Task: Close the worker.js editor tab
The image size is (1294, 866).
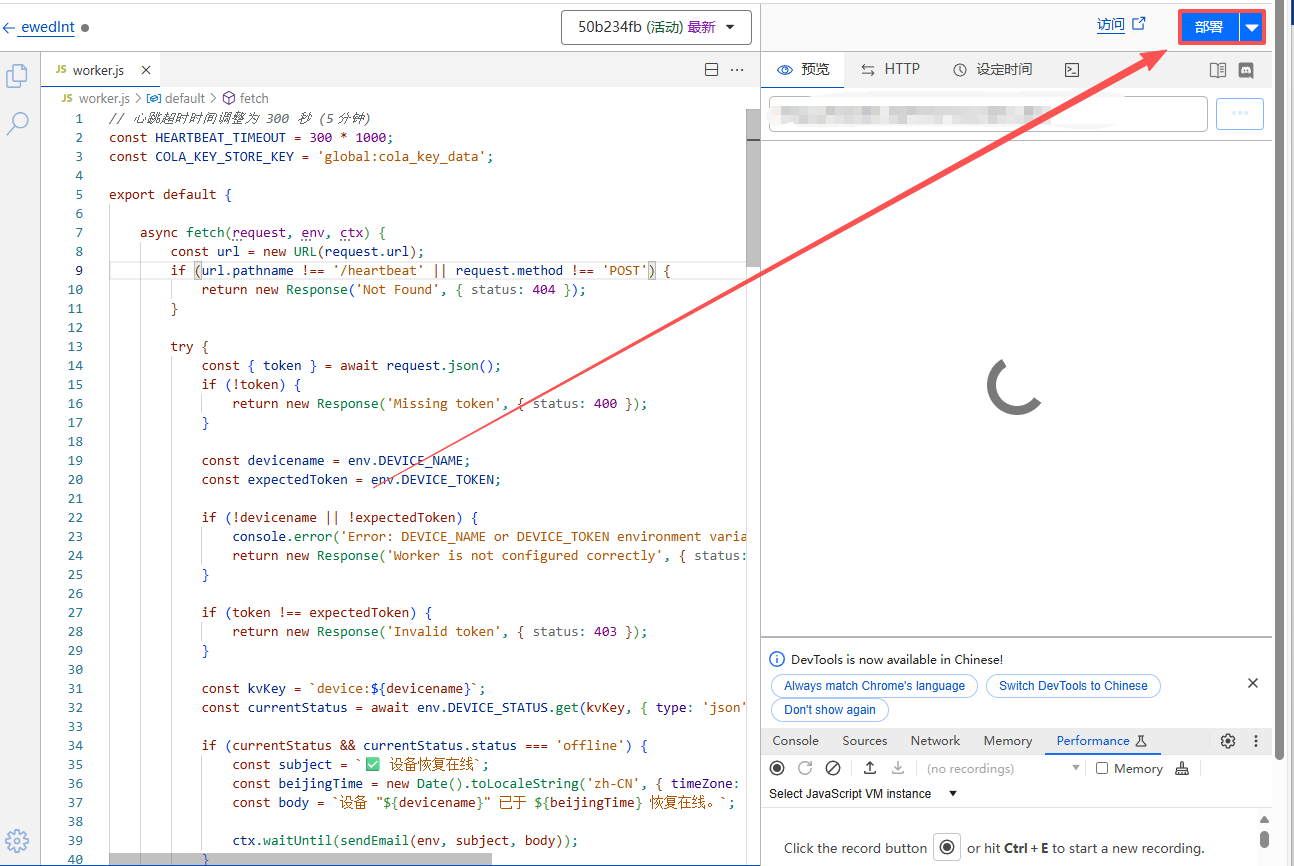Action: coord(146,70)
